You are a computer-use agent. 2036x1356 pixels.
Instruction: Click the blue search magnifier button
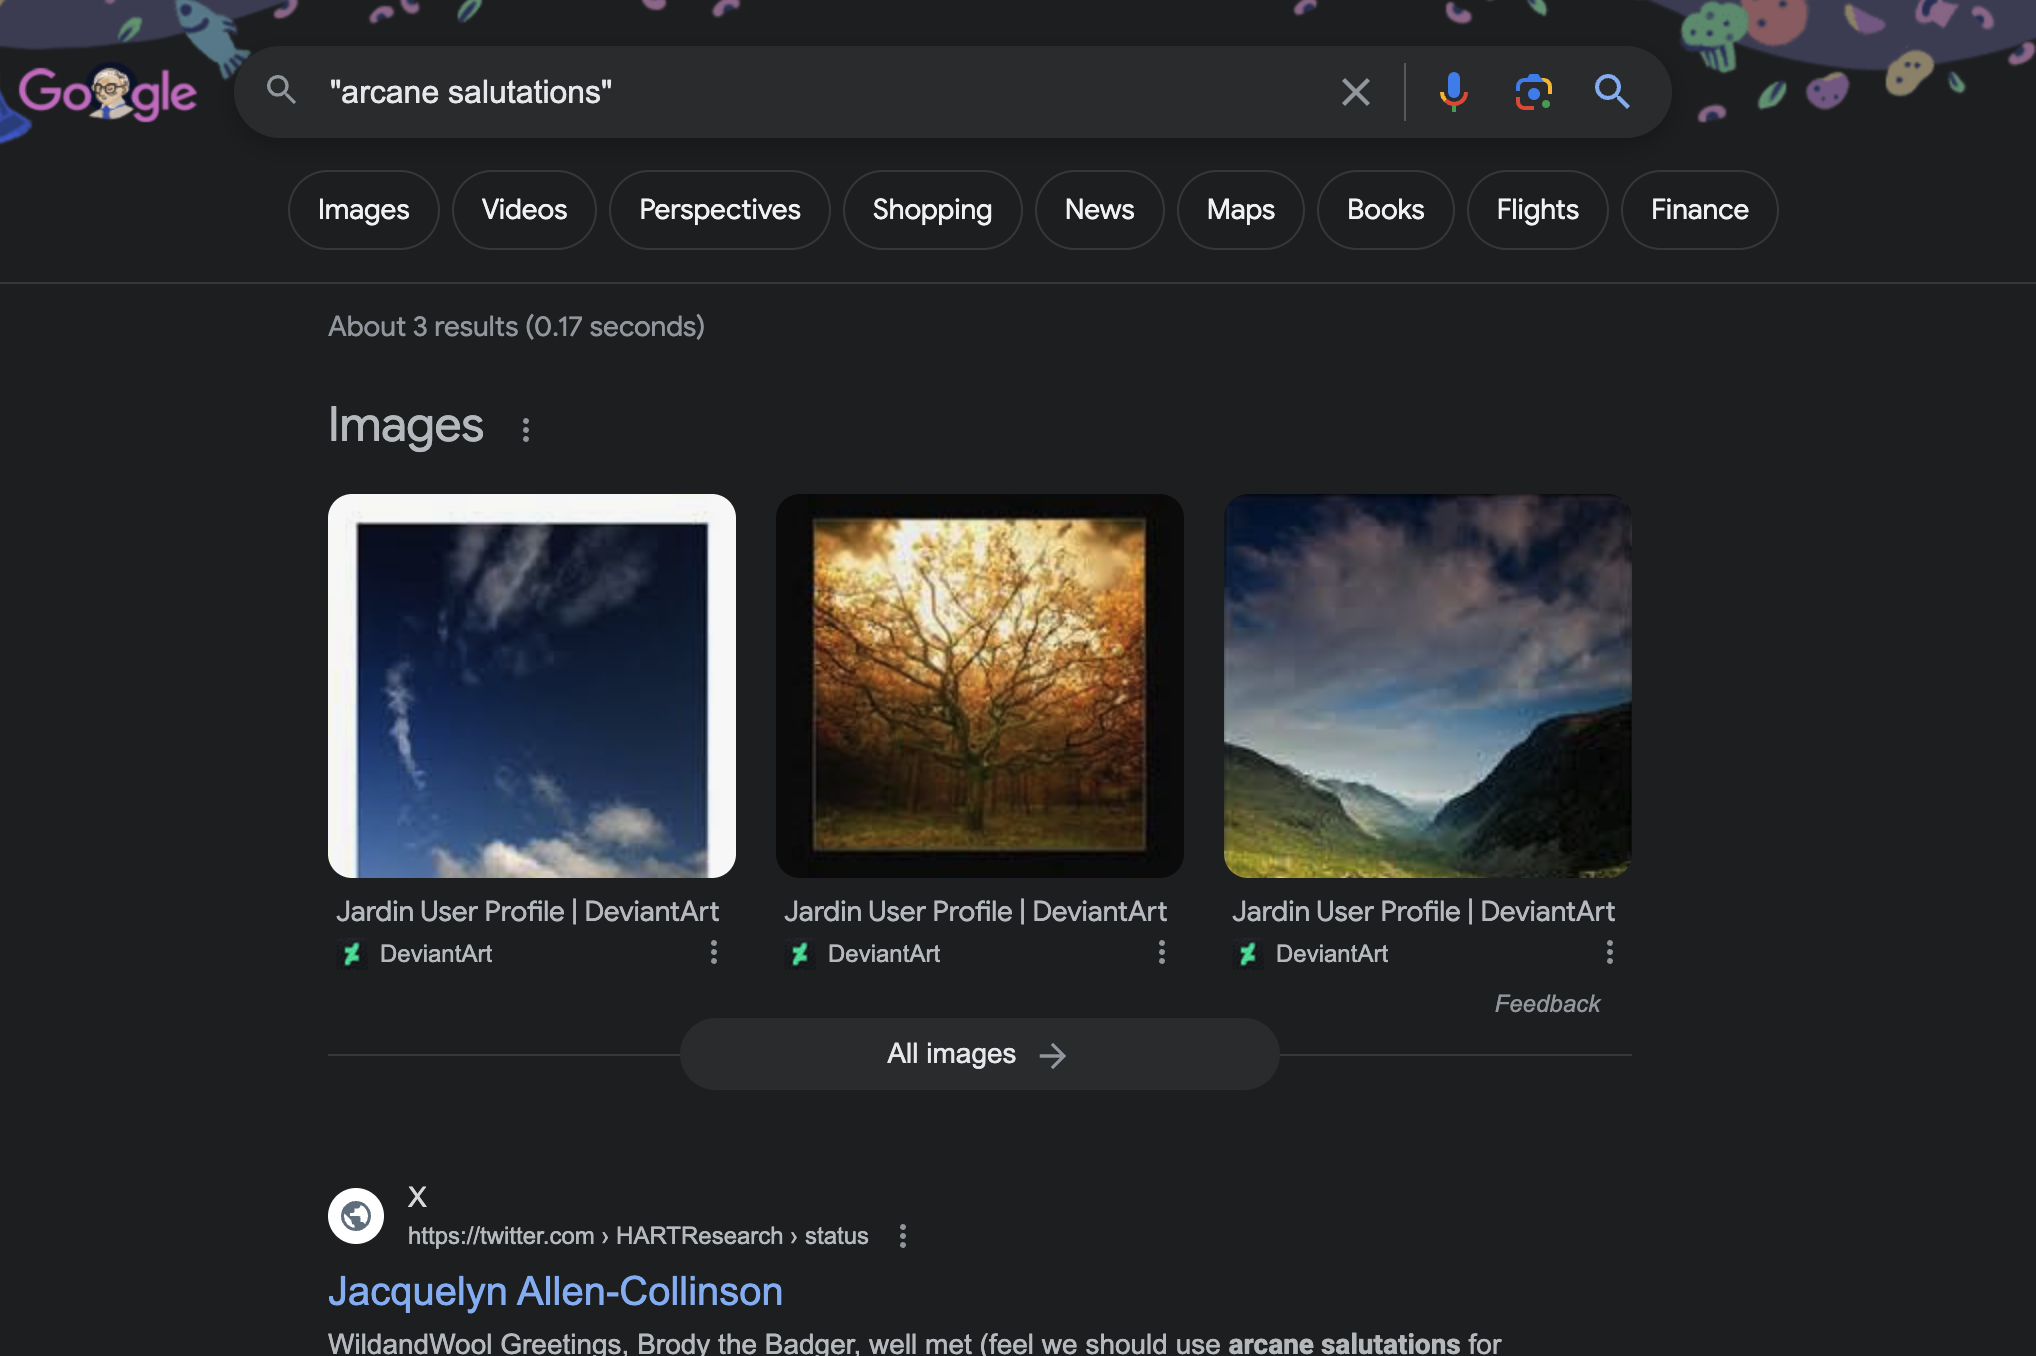pyautogui.click(x=1611, y=92)
